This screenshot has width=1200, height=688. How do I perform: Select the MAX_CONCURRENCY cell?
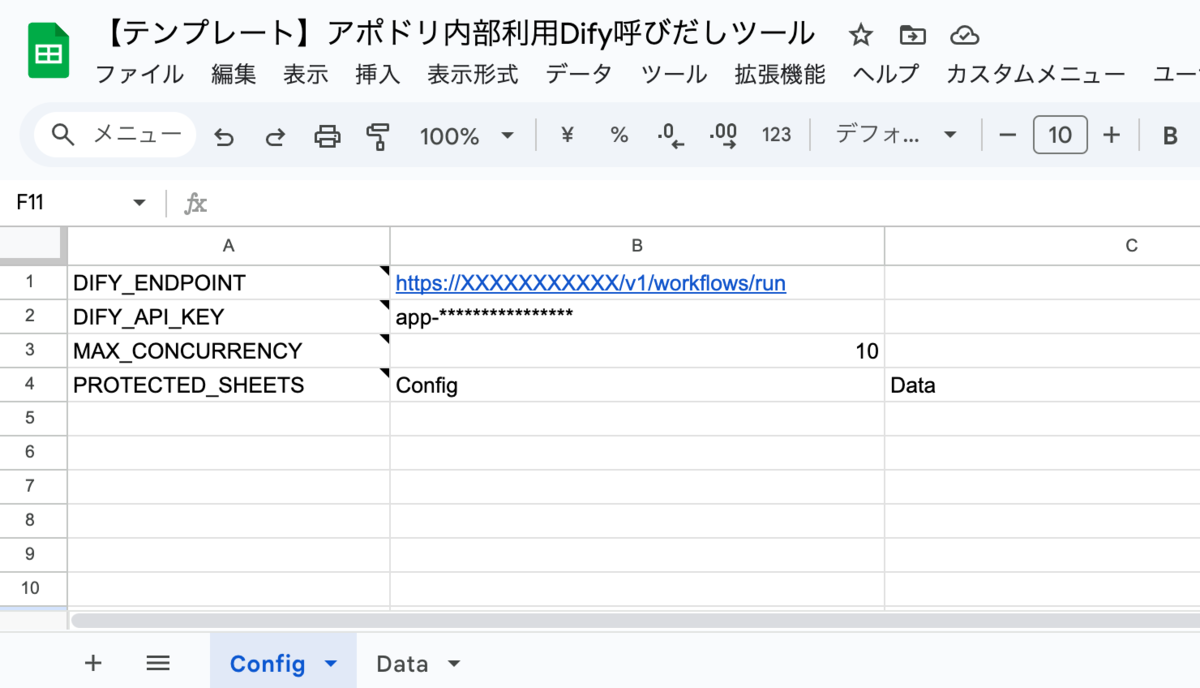tap(229, 351)
